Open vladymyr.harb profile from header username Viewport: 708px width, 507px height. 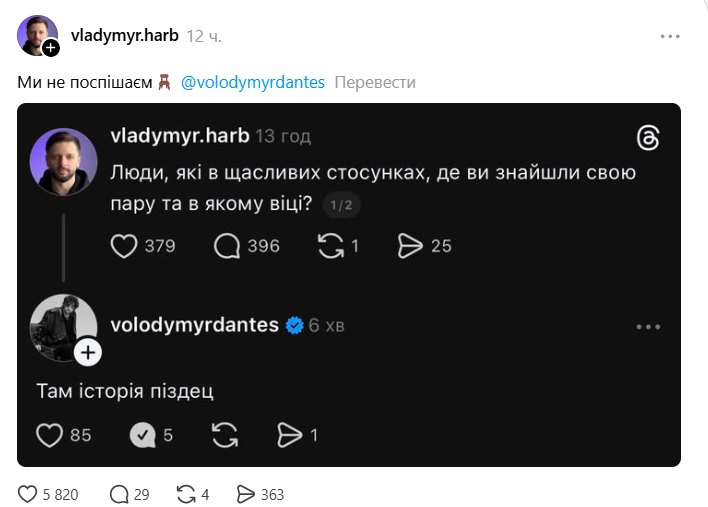point(125,36)
